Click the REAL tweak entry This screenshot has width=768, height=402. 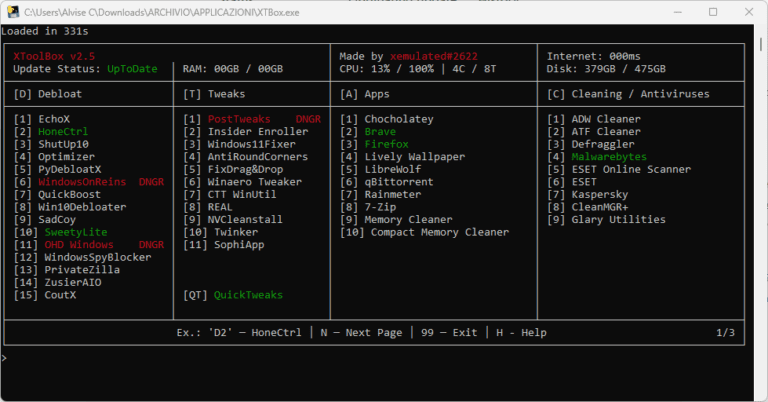click(x=208, y=207)
